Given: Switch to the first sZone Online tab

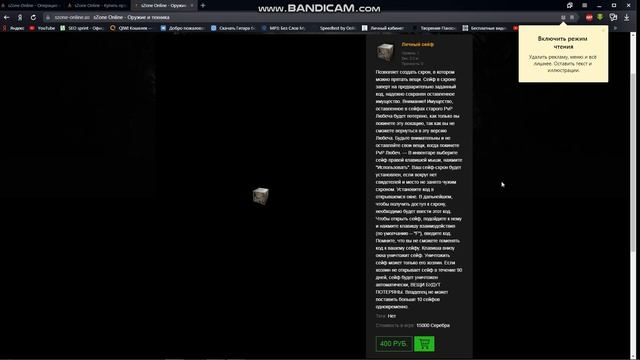Looking at the screenshot, I should pos(32,5).
